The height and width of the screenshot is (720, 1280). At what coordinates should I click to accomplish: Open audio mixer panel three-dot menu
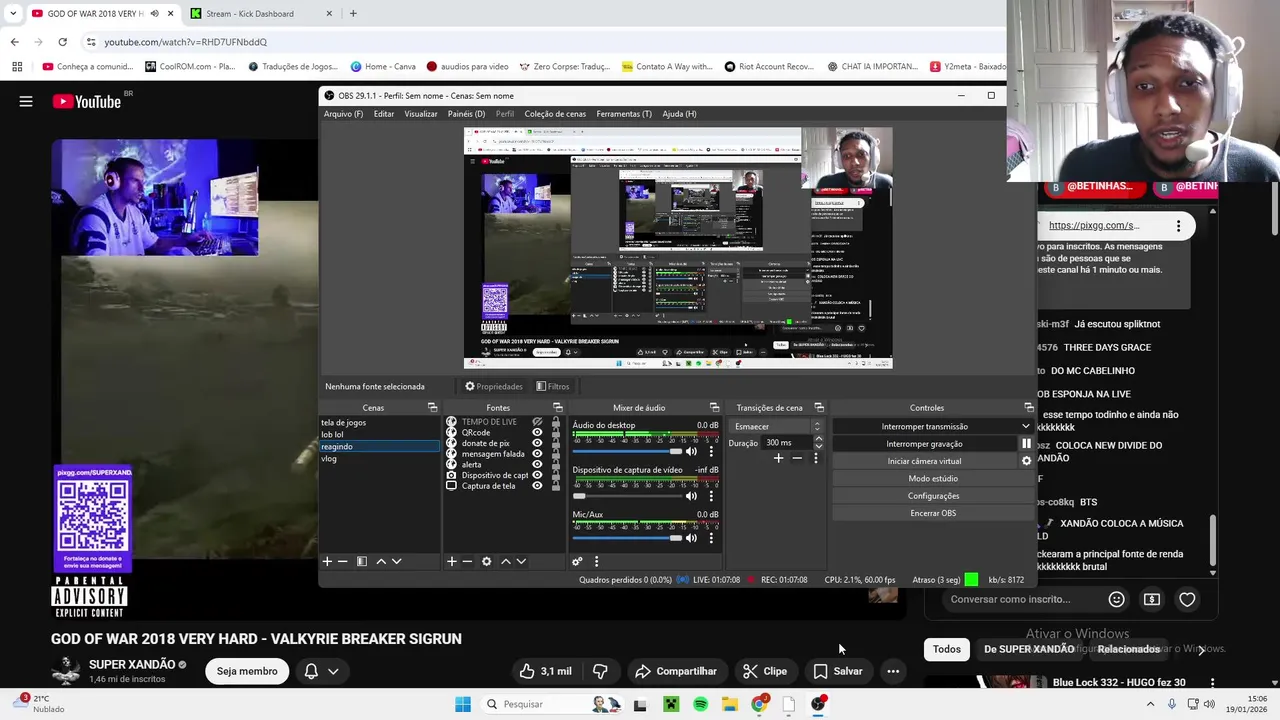tap(596, 561)
